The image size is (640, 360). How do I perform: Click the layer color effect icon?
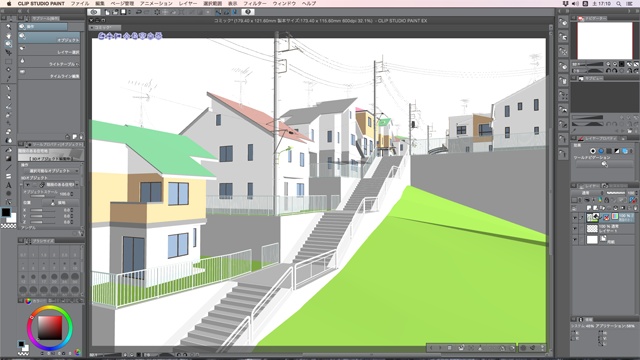pos(625,151)
